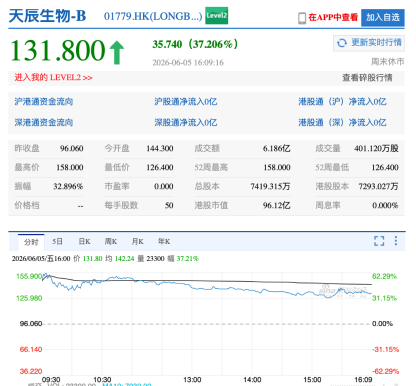The width and height of the screenshot is (416, 386).
Task: Switch to the 月K chart tab
Action: pyautogui.click(x=137, y=241)
